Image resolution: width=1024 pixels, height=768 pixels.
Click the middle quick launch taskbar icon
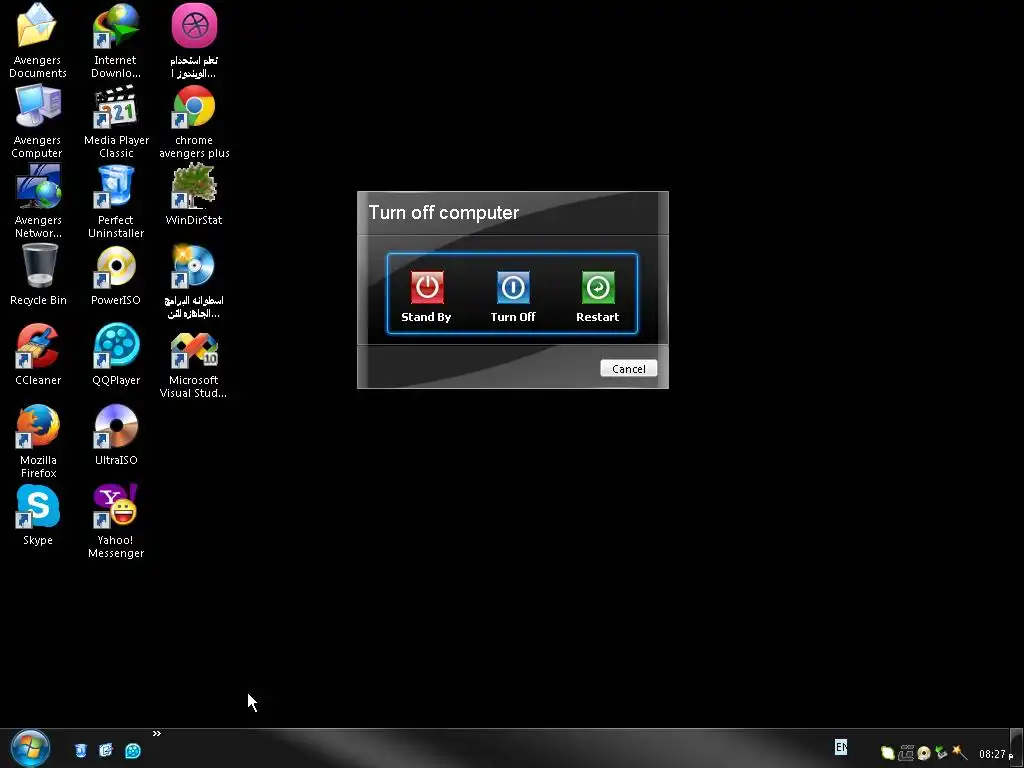coord(106,751)
